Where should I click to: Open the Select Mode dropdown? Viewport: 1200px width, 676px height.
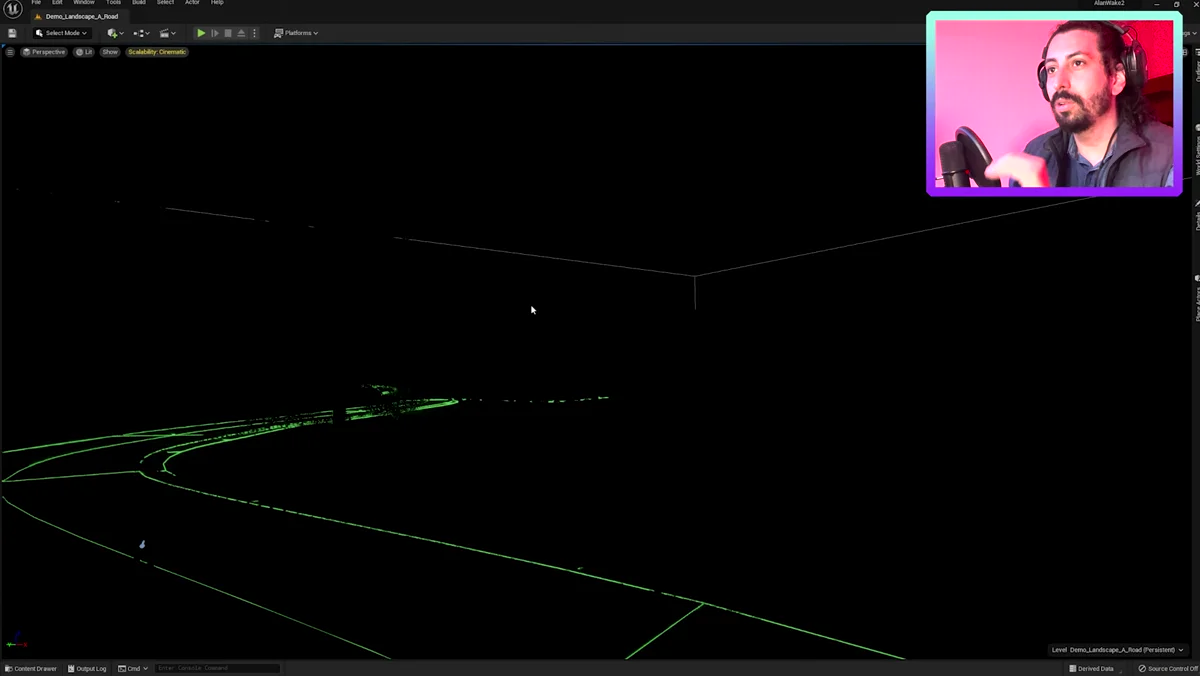click(x=61, y=33)
